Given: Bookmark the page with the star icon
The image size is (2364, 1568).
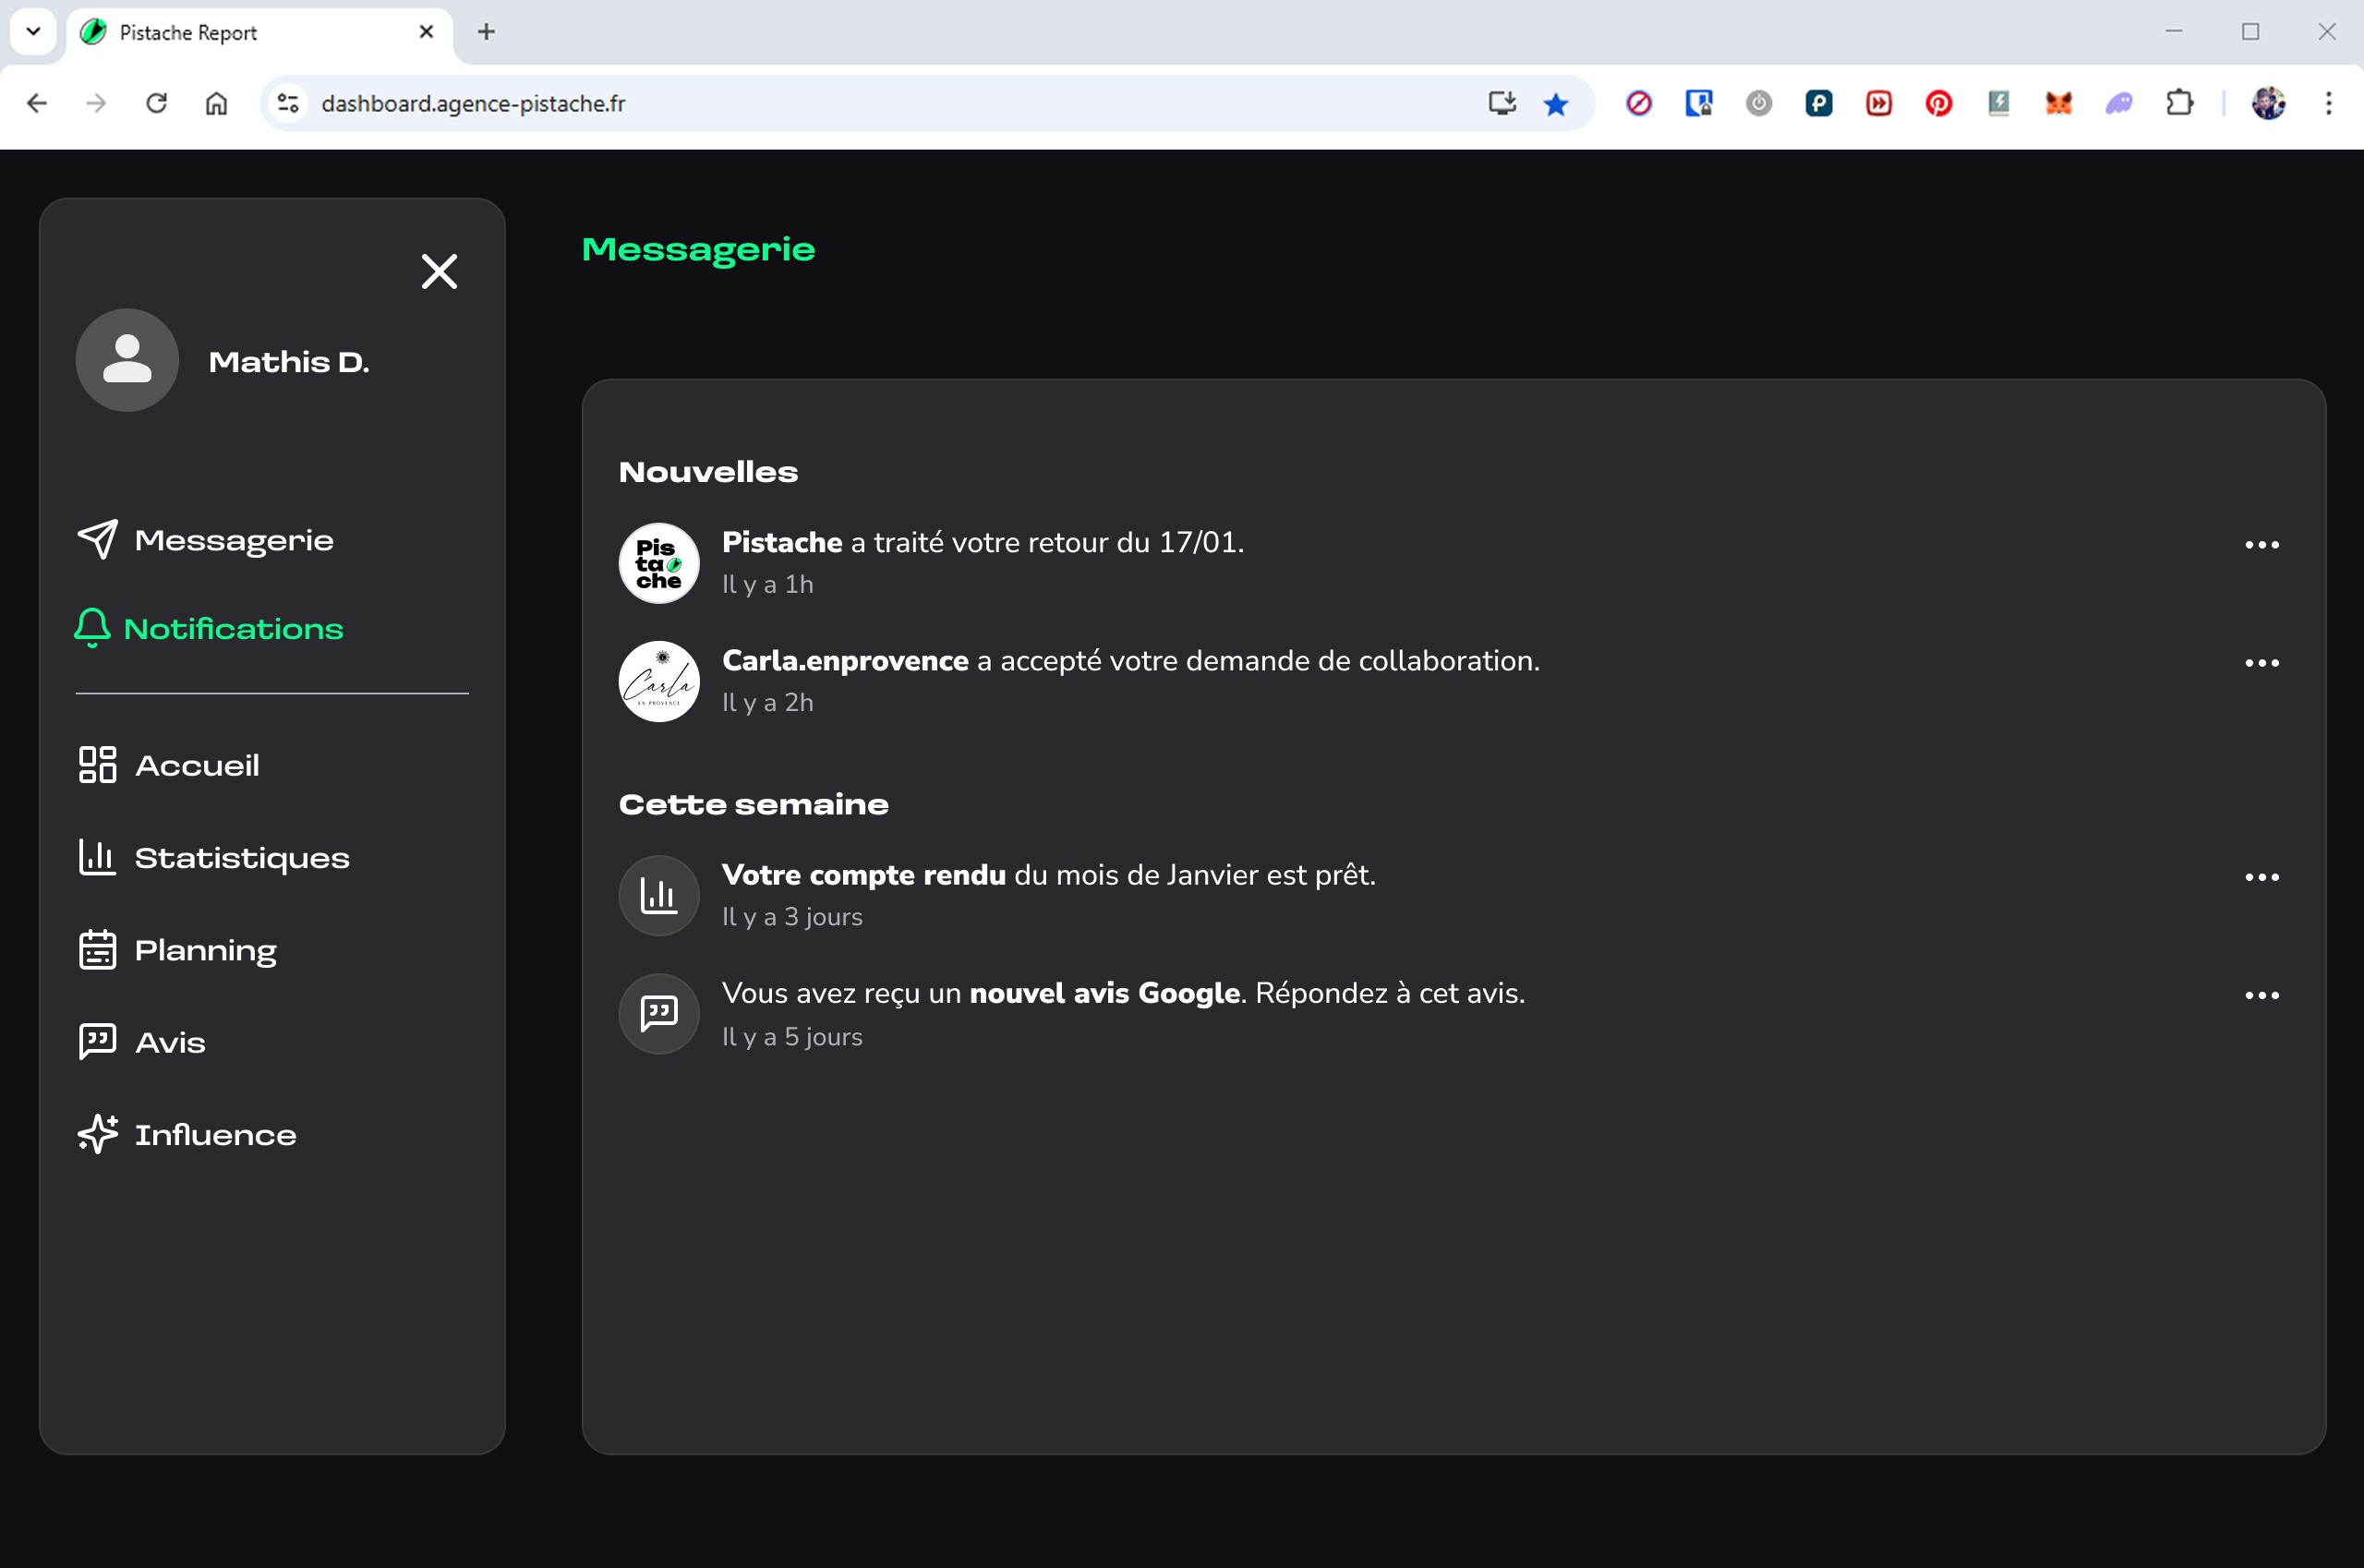Looking at the screenshot, I should click(1555, 104).
